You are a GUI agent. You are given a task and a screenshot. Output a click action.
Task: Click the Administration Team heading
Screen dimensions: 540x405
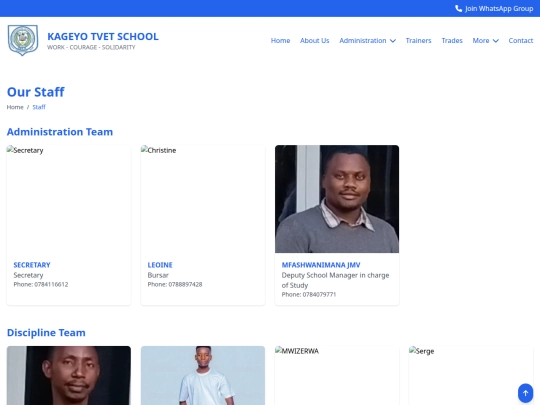coord(60,132)
